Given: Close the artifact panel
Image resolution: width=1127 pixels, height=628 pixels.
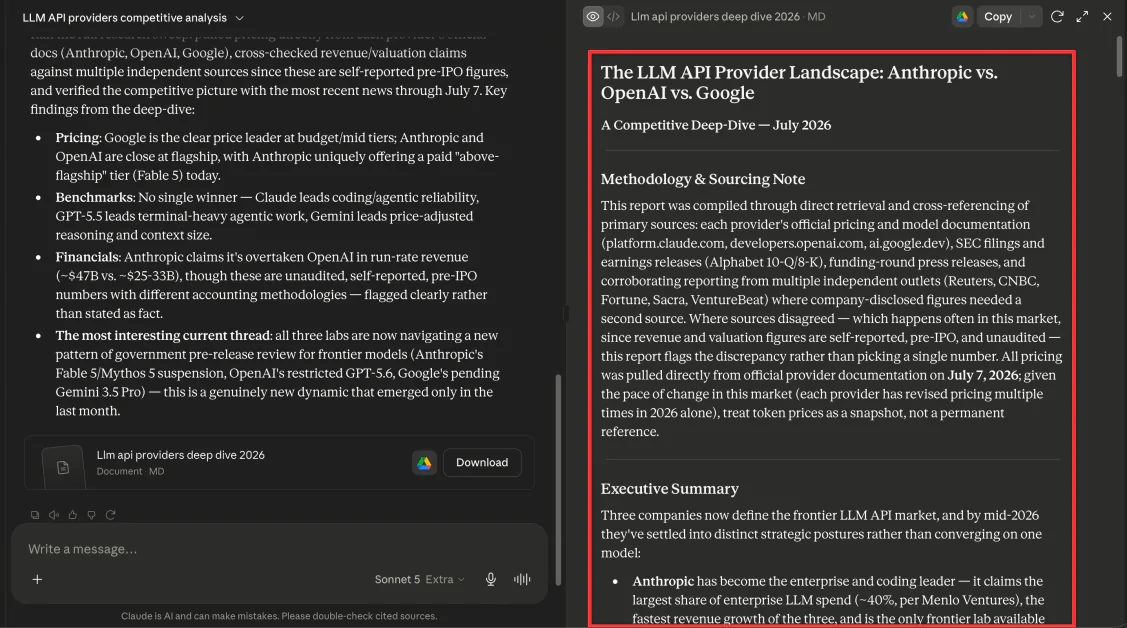Looking at the screenshot, I should [x=1107, y=17].
